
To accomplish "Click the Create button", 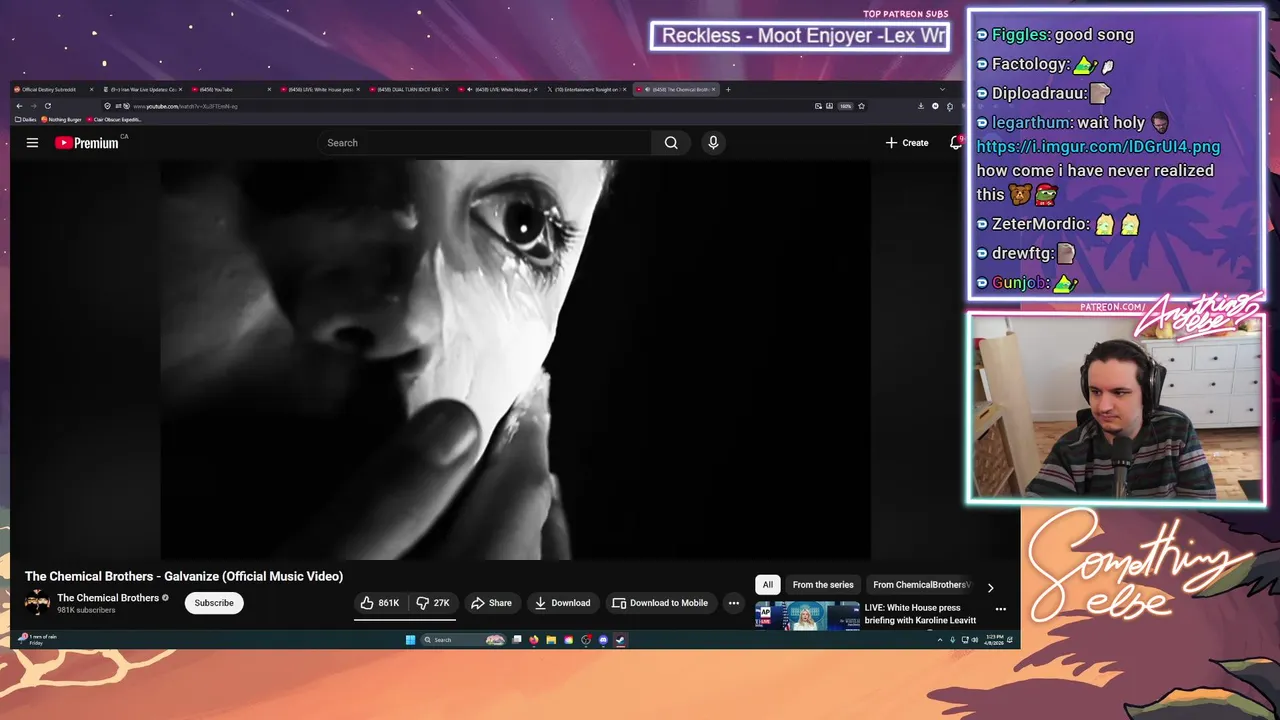I will pos(907,143).
